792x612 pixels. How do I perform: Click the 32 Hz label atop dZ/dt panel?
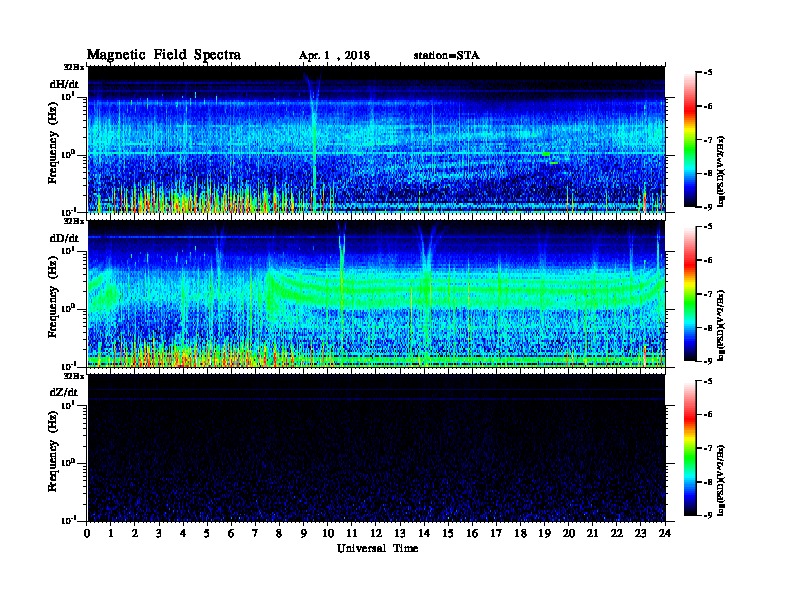point(74,376)
